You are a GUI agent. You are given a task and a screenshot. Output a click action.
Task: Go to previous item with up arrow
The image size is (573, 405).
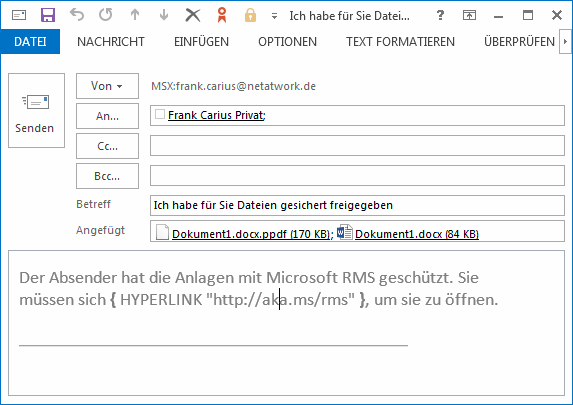click(x=135, y=15)
